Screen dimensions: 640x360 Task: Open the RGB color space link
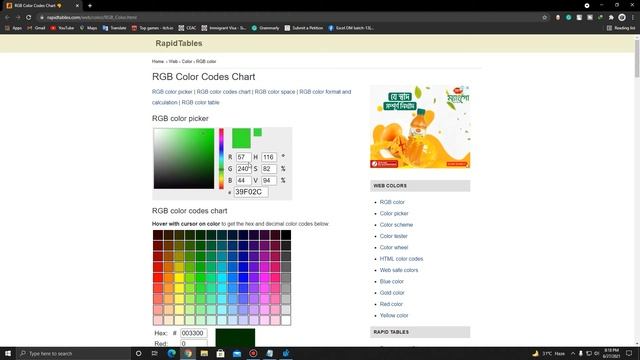coord(275,92)
